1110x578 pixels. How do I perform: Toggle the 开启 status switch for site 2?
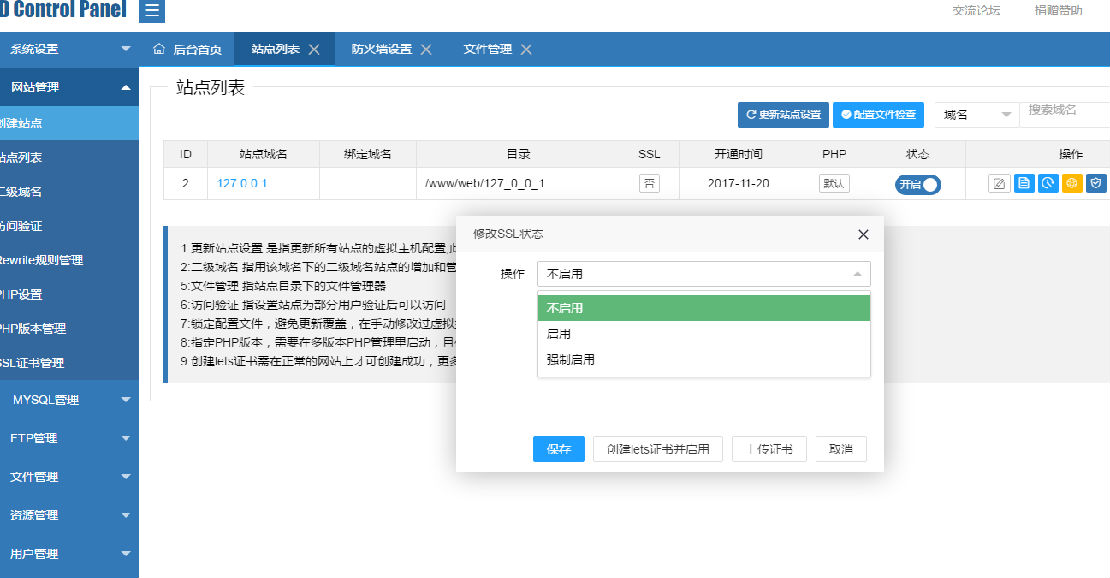pyautogui.click(x=917, y=184)
